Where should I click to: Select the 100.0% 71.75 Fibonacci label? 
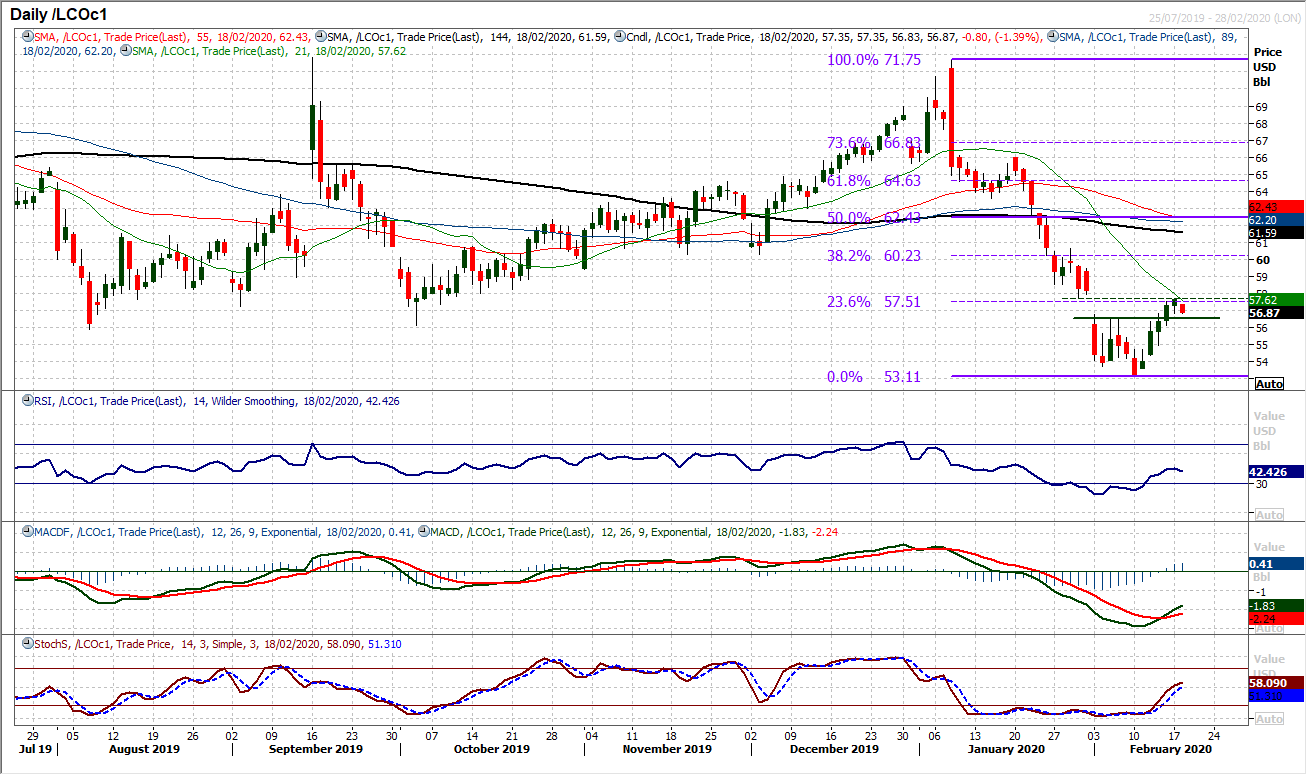874,60
